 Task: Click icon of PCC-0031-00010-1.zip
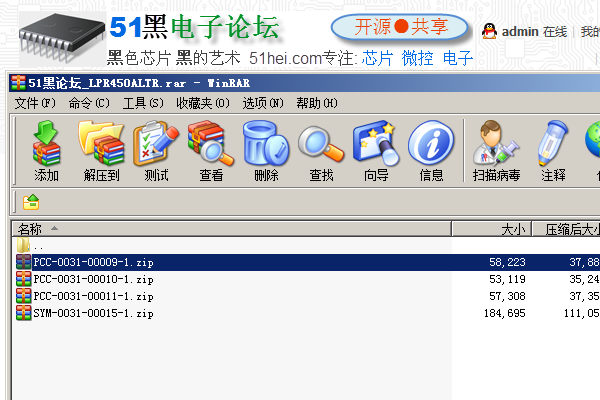click(x=23, y=279)
